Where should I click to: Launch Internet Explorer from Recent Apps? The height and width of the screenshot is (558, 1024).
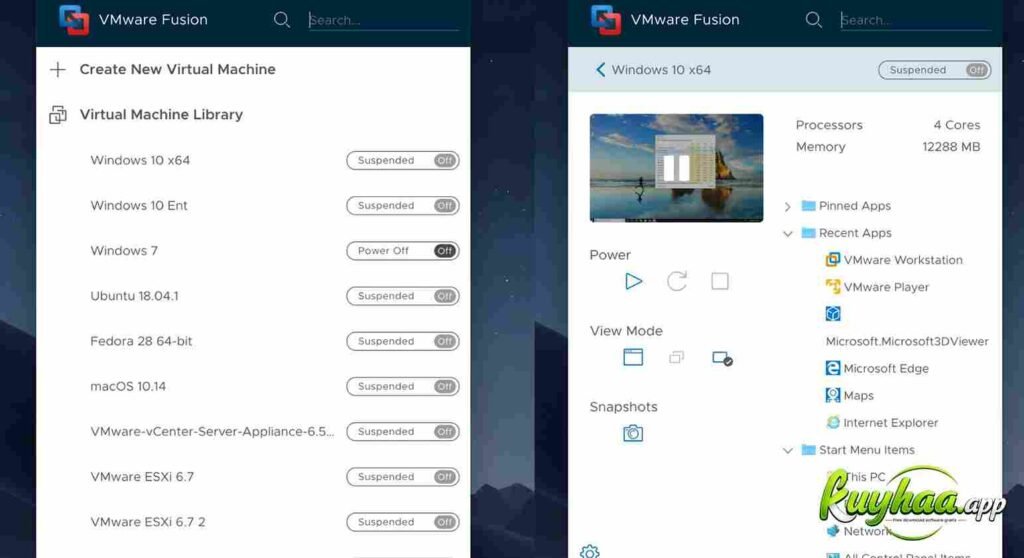[890, 422]
